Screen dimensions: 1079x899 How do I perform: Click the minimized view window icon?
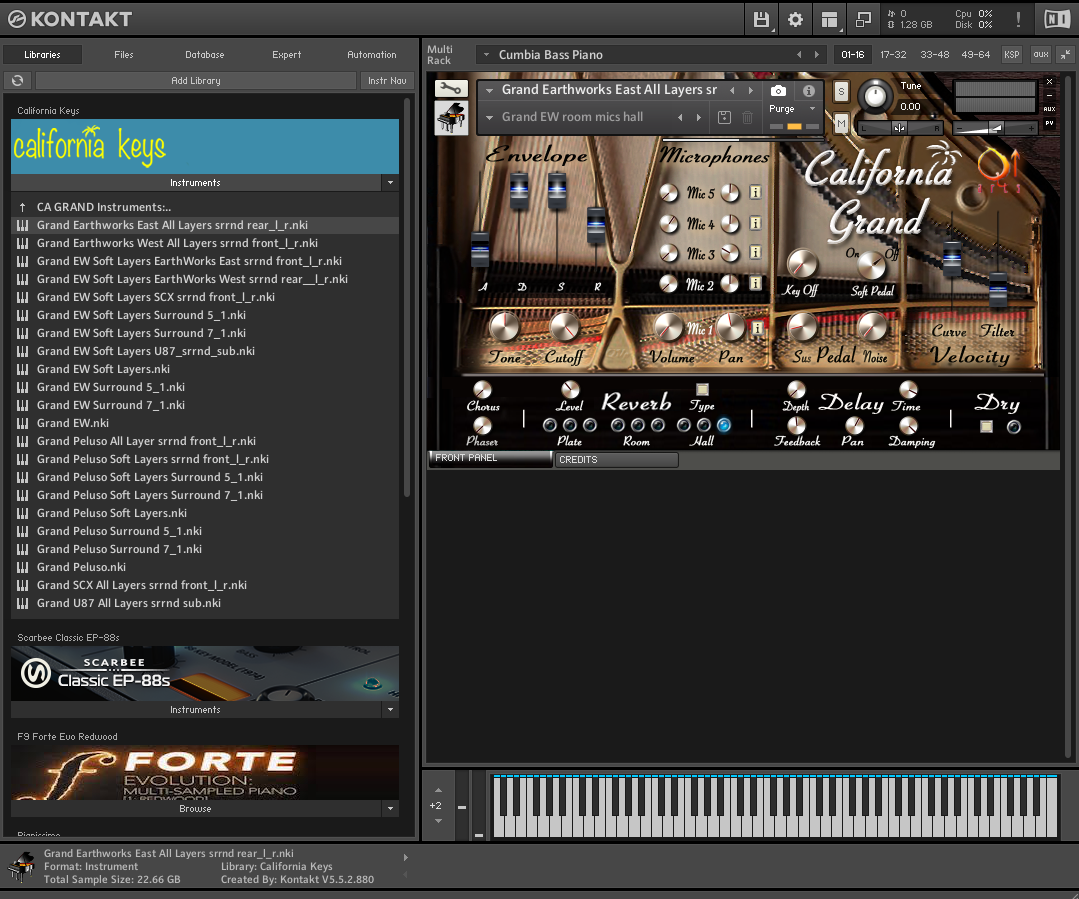(863, 19)
